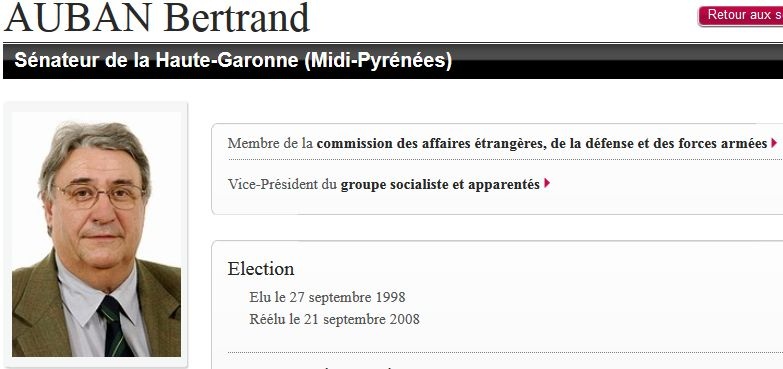Screen dimensions: 783x369
Task: Click the senator's glasses in the portrait
Action: coord(99,196)
